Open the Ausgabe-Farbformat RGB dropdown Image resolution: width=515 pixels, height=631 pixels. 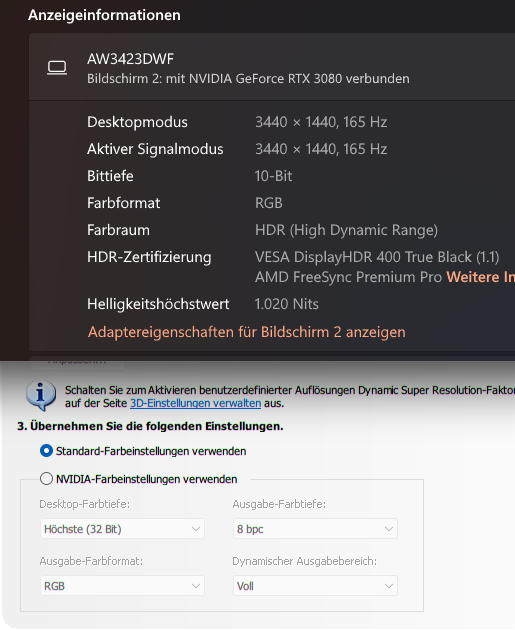(x=122, y=586)
